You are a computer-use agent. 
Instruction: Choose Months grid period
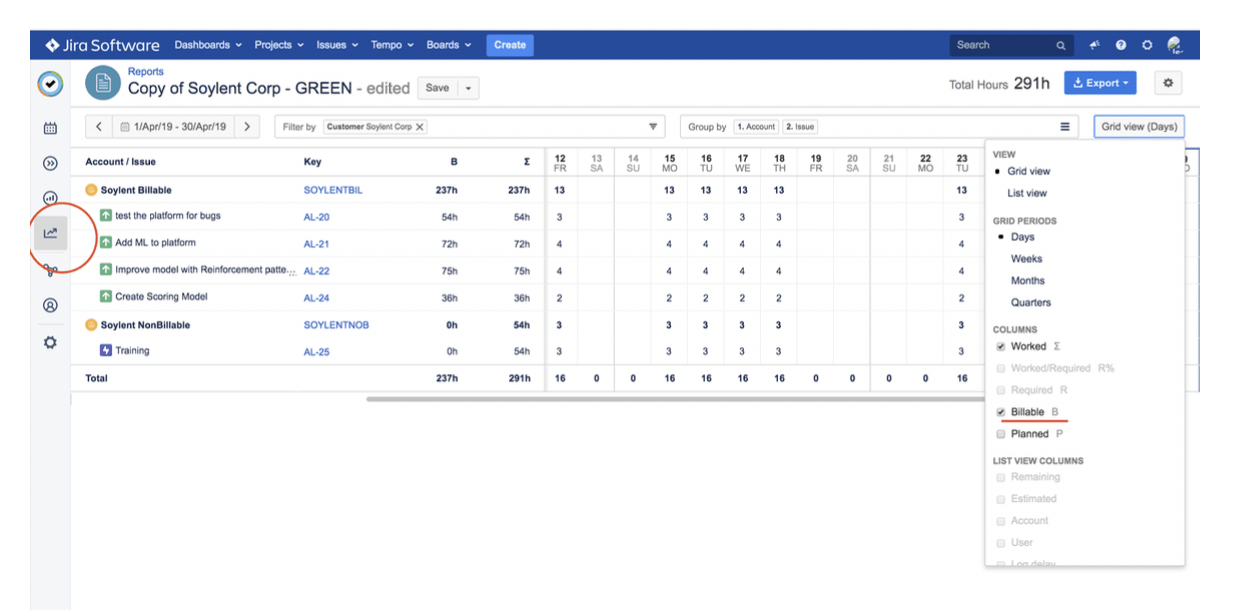(x=1028, y=281)
